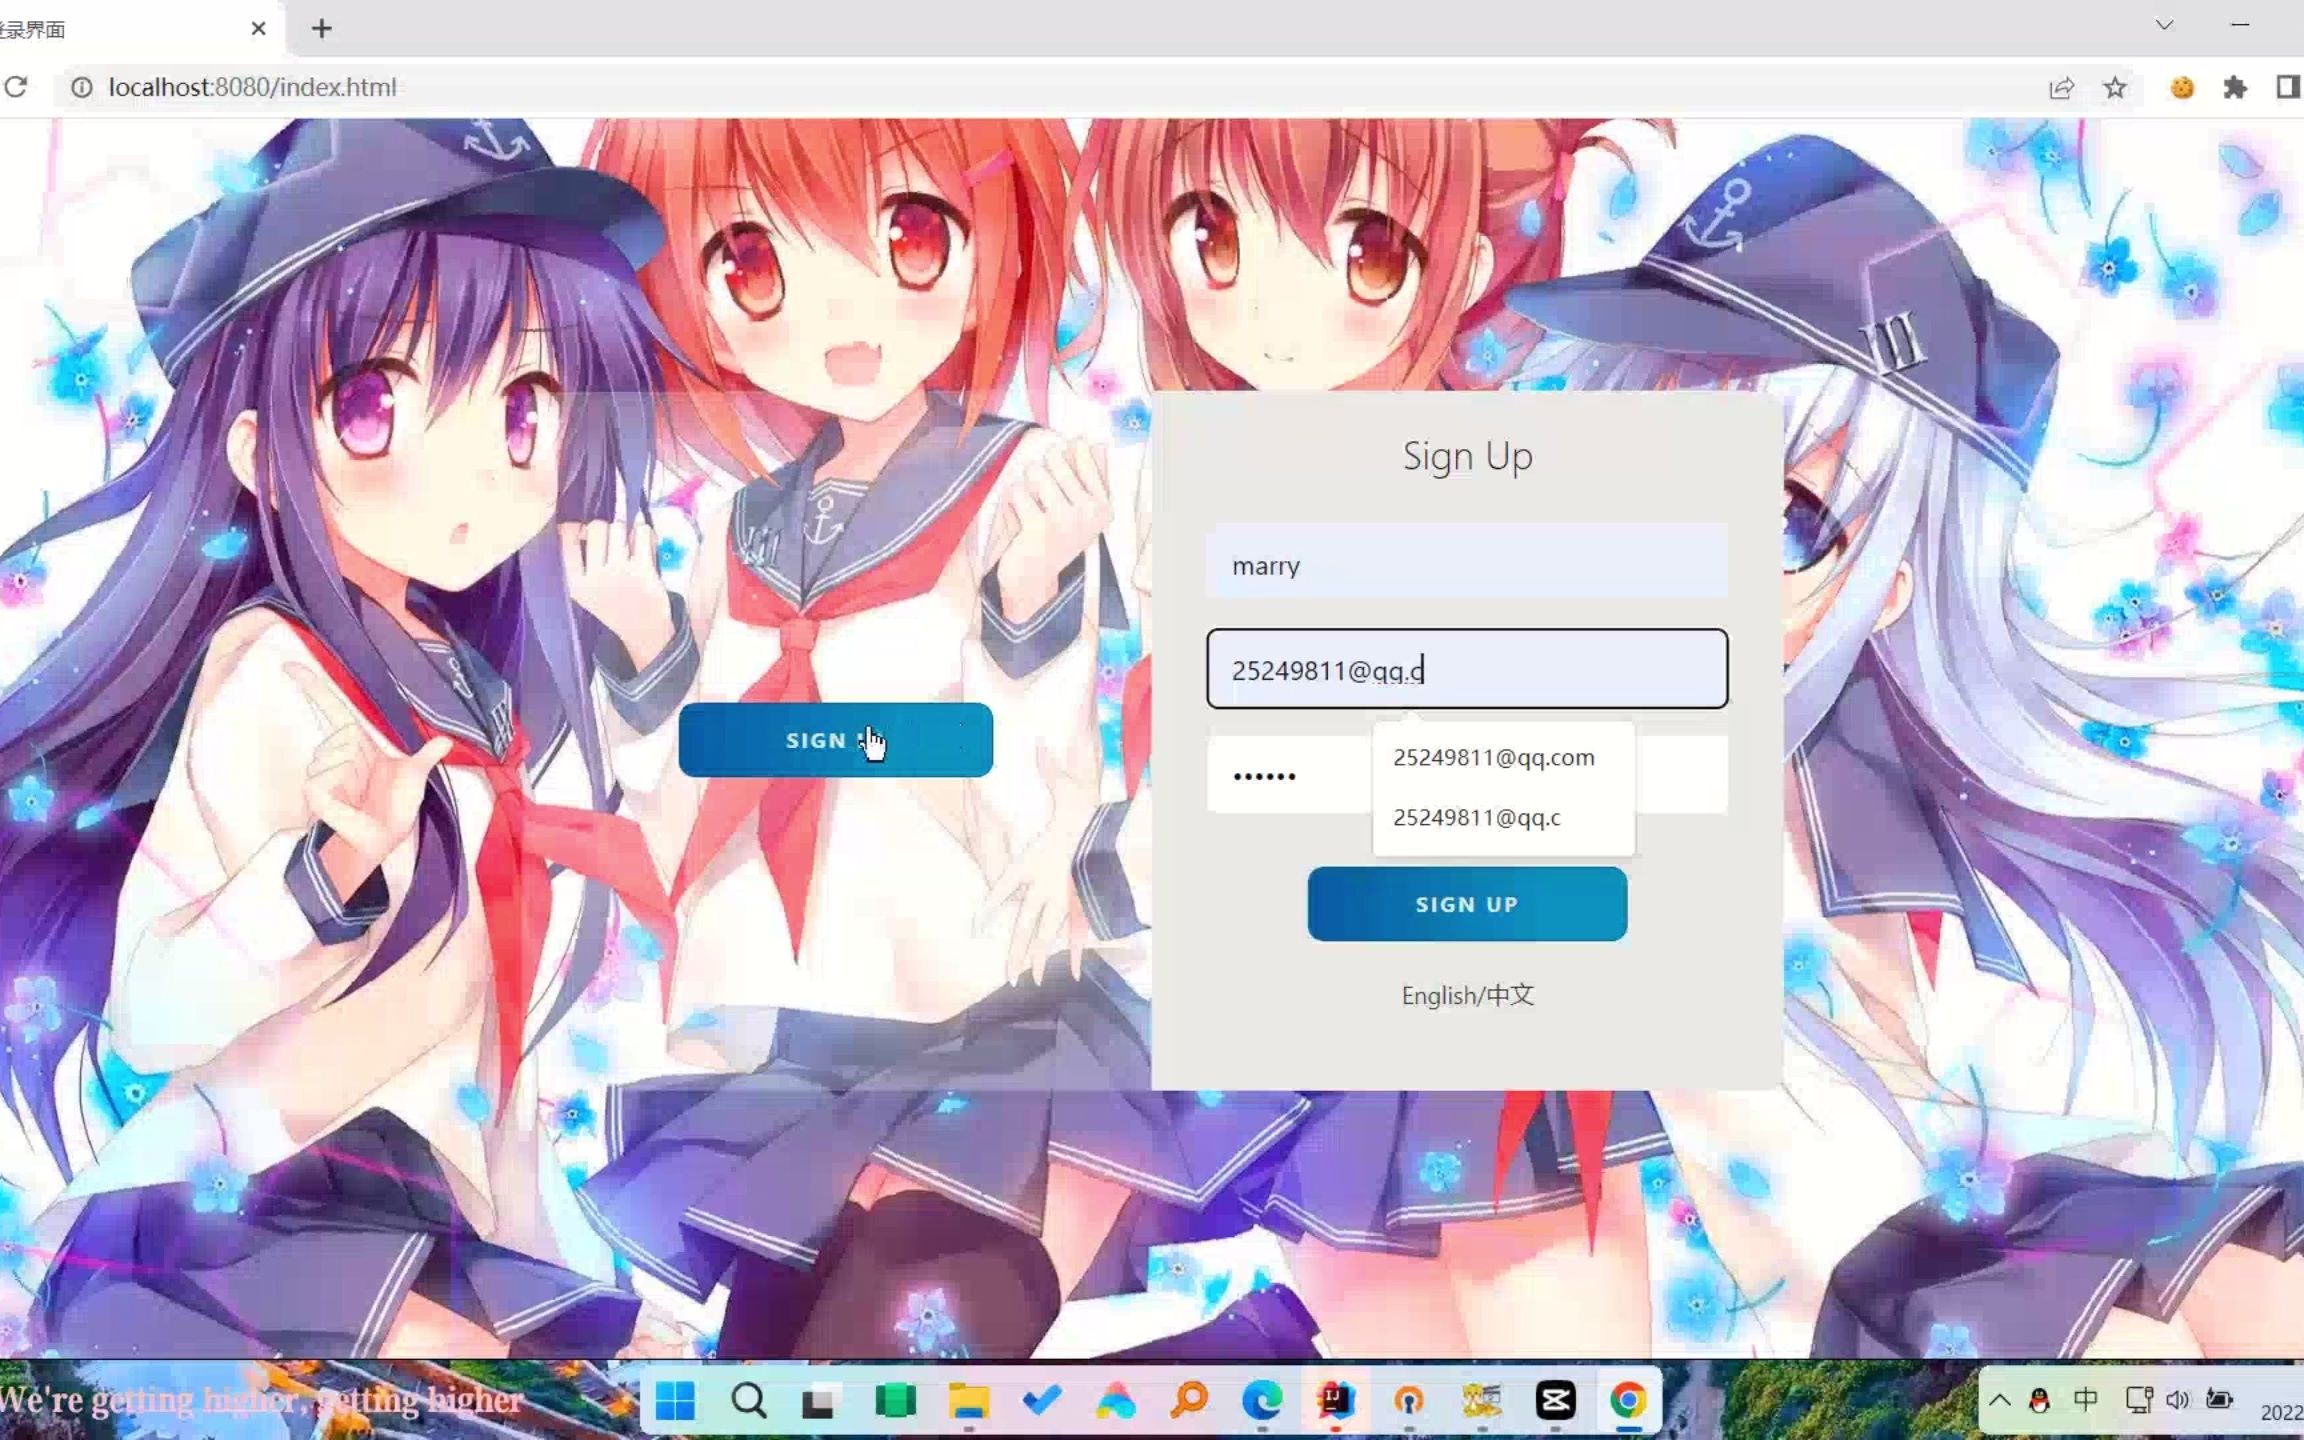Open the cookie extension icon
The image size is (2304, 1440).
tap(2182, 88)
